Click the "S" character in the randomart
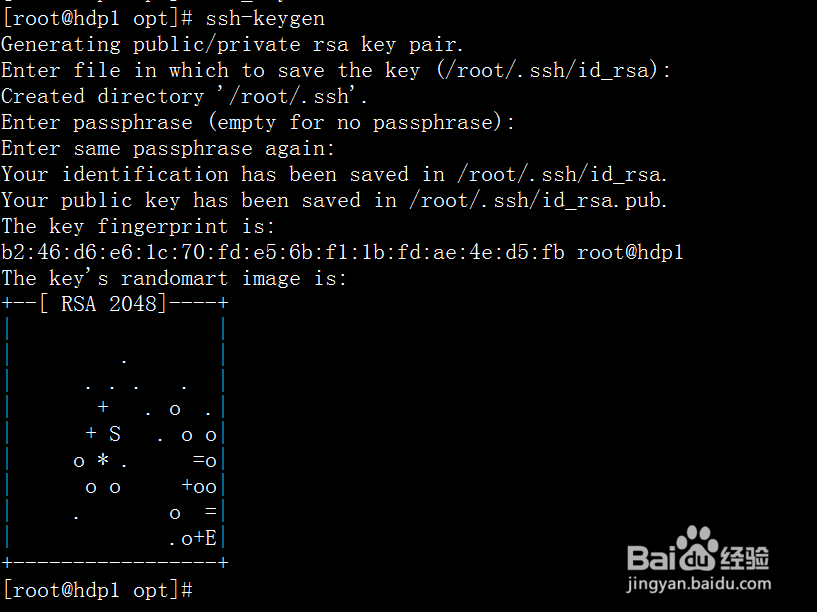 tap(114, 434)
